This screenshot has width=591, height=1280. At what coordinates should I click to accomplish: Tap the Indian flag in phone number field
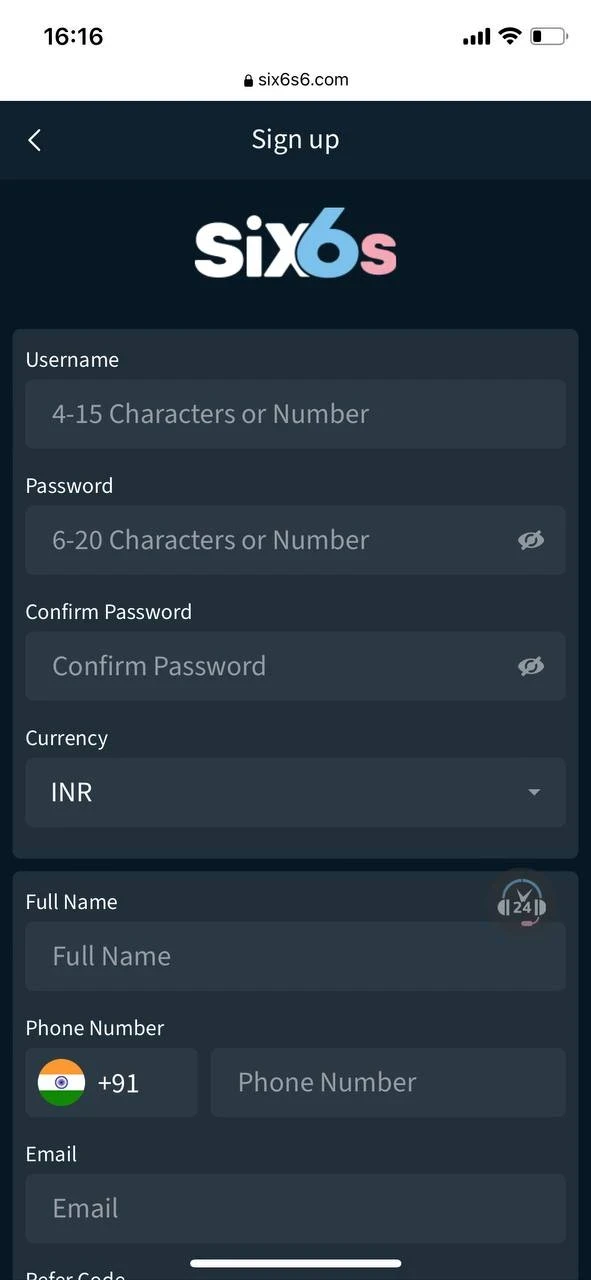[60, 1082]
